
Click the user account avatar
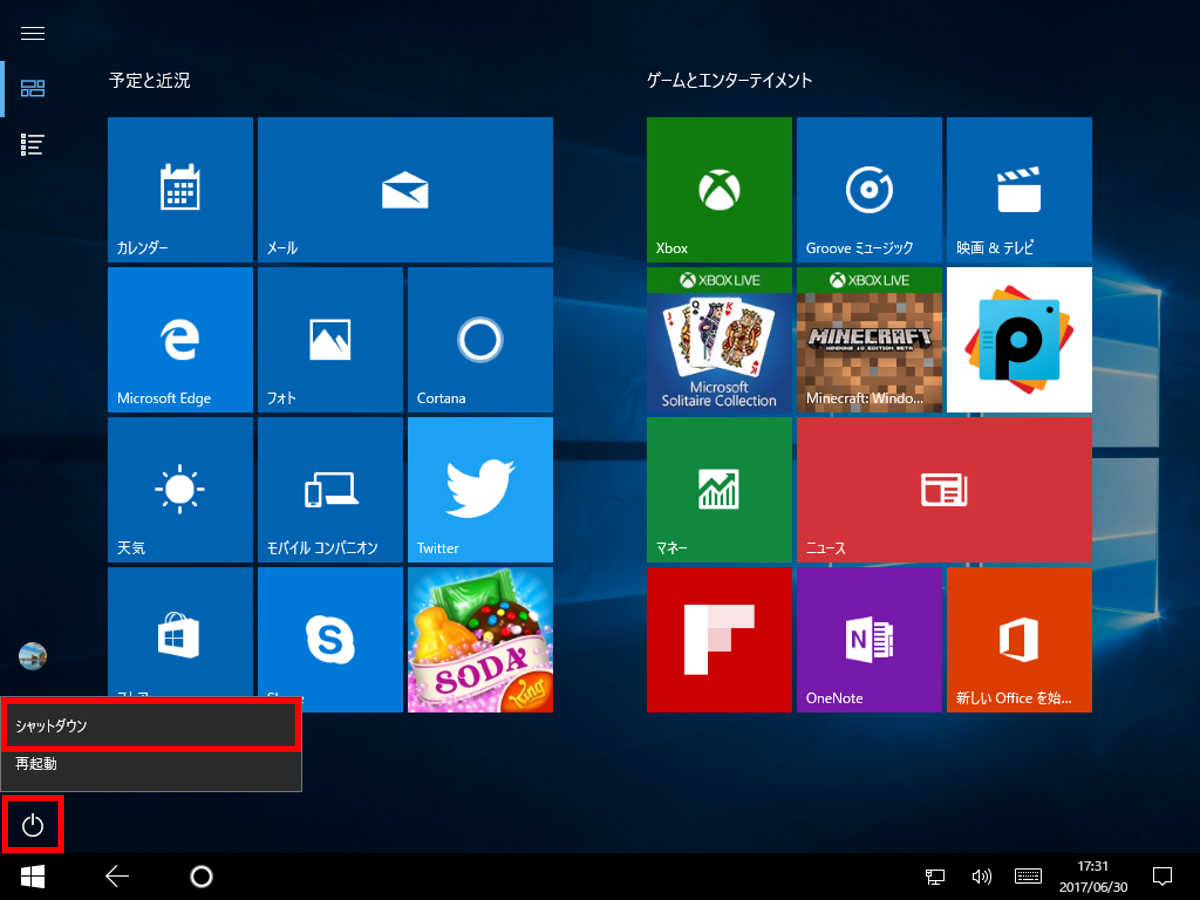click(33, 656)
